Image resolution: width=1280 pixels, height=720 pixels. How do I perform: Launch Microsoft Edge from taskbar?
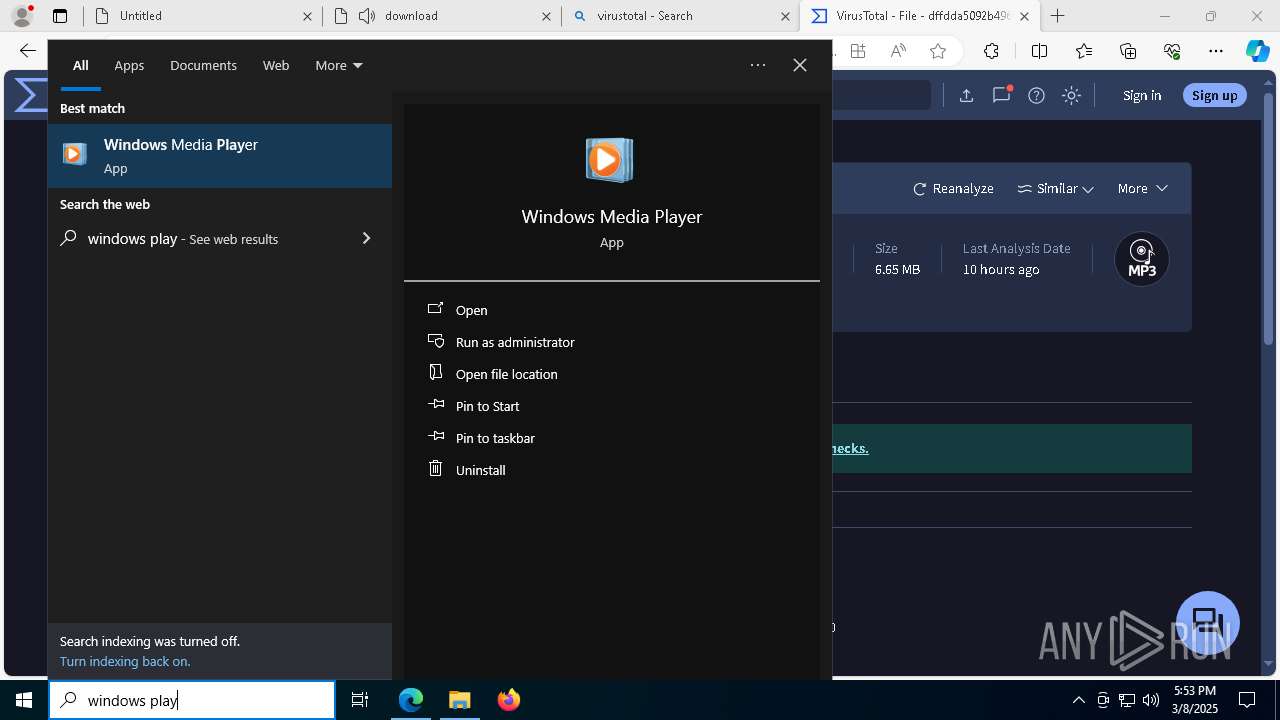411,700
